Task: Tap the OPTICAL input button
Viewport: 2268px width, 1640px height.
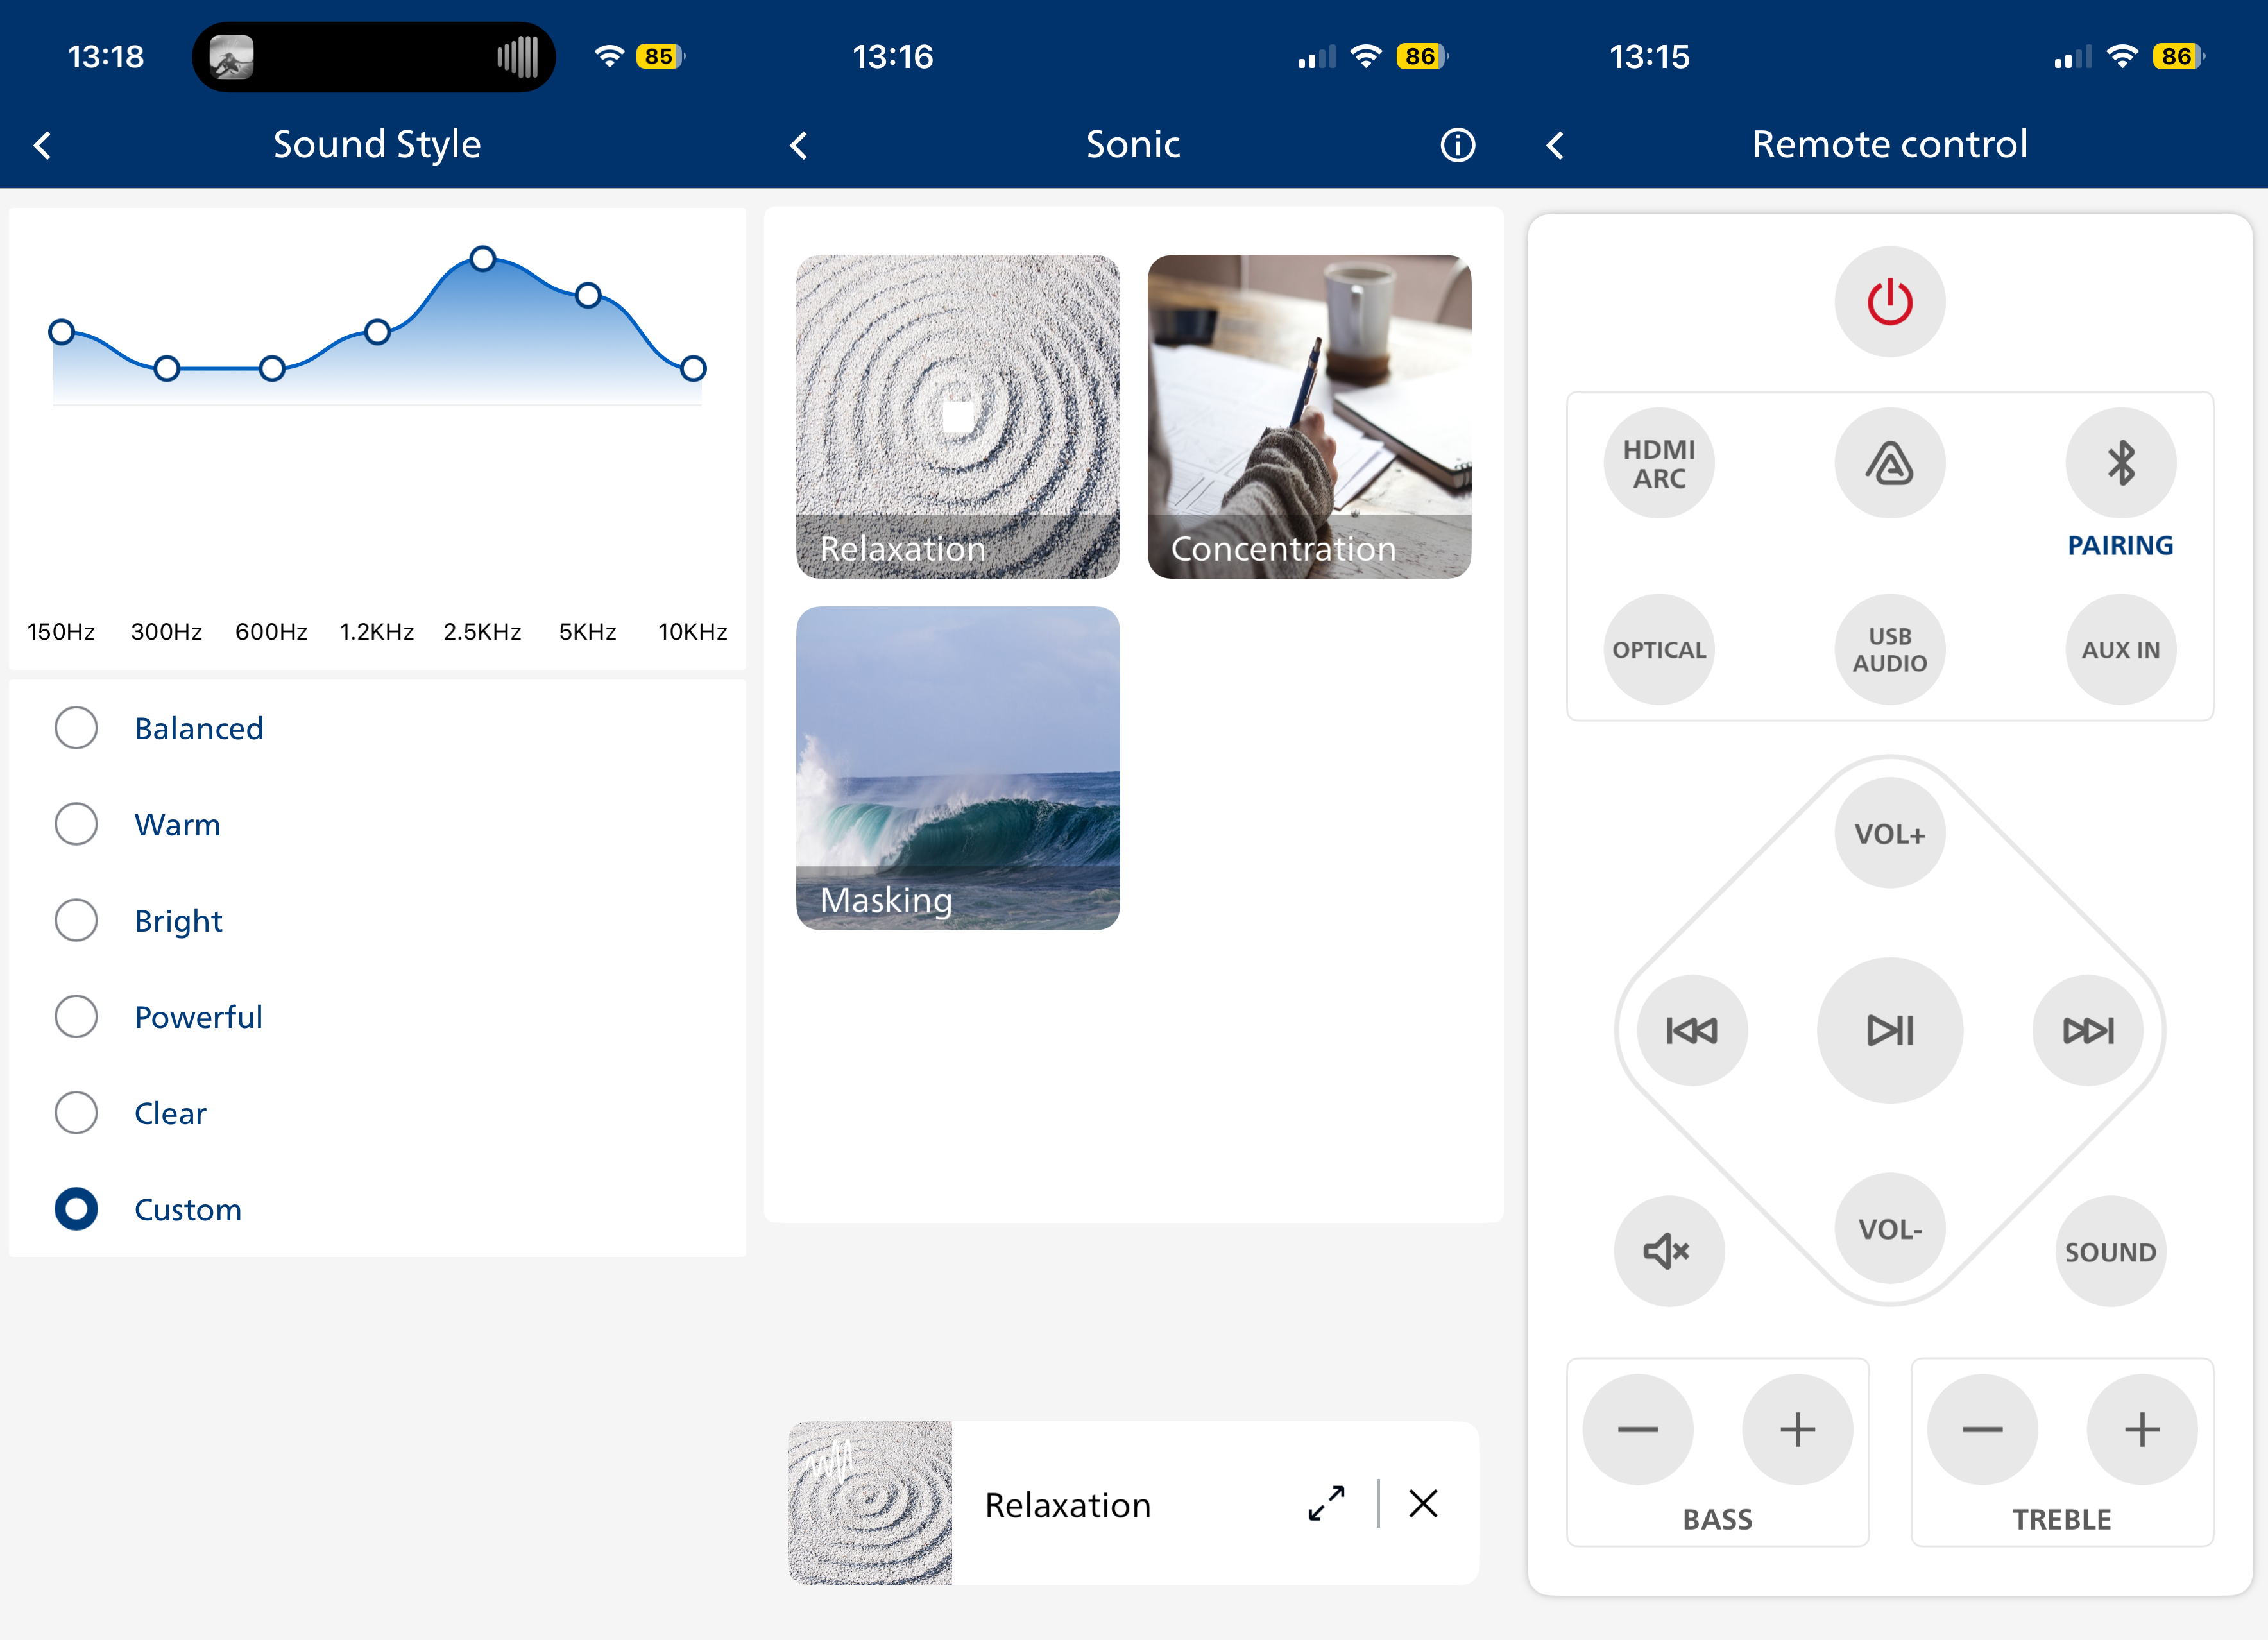Action: click(x=1659, y=650)
